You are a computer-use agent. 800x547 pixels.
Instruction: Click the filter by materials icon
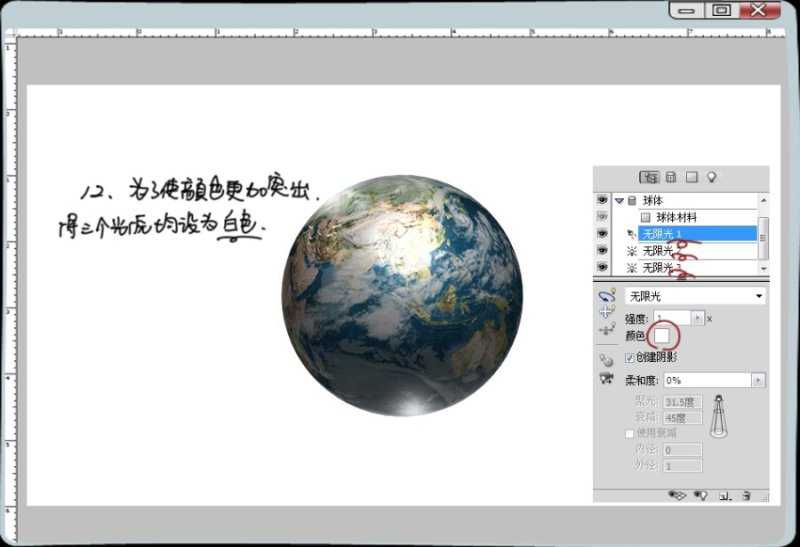pyautogui.click(x=691, y=177)
